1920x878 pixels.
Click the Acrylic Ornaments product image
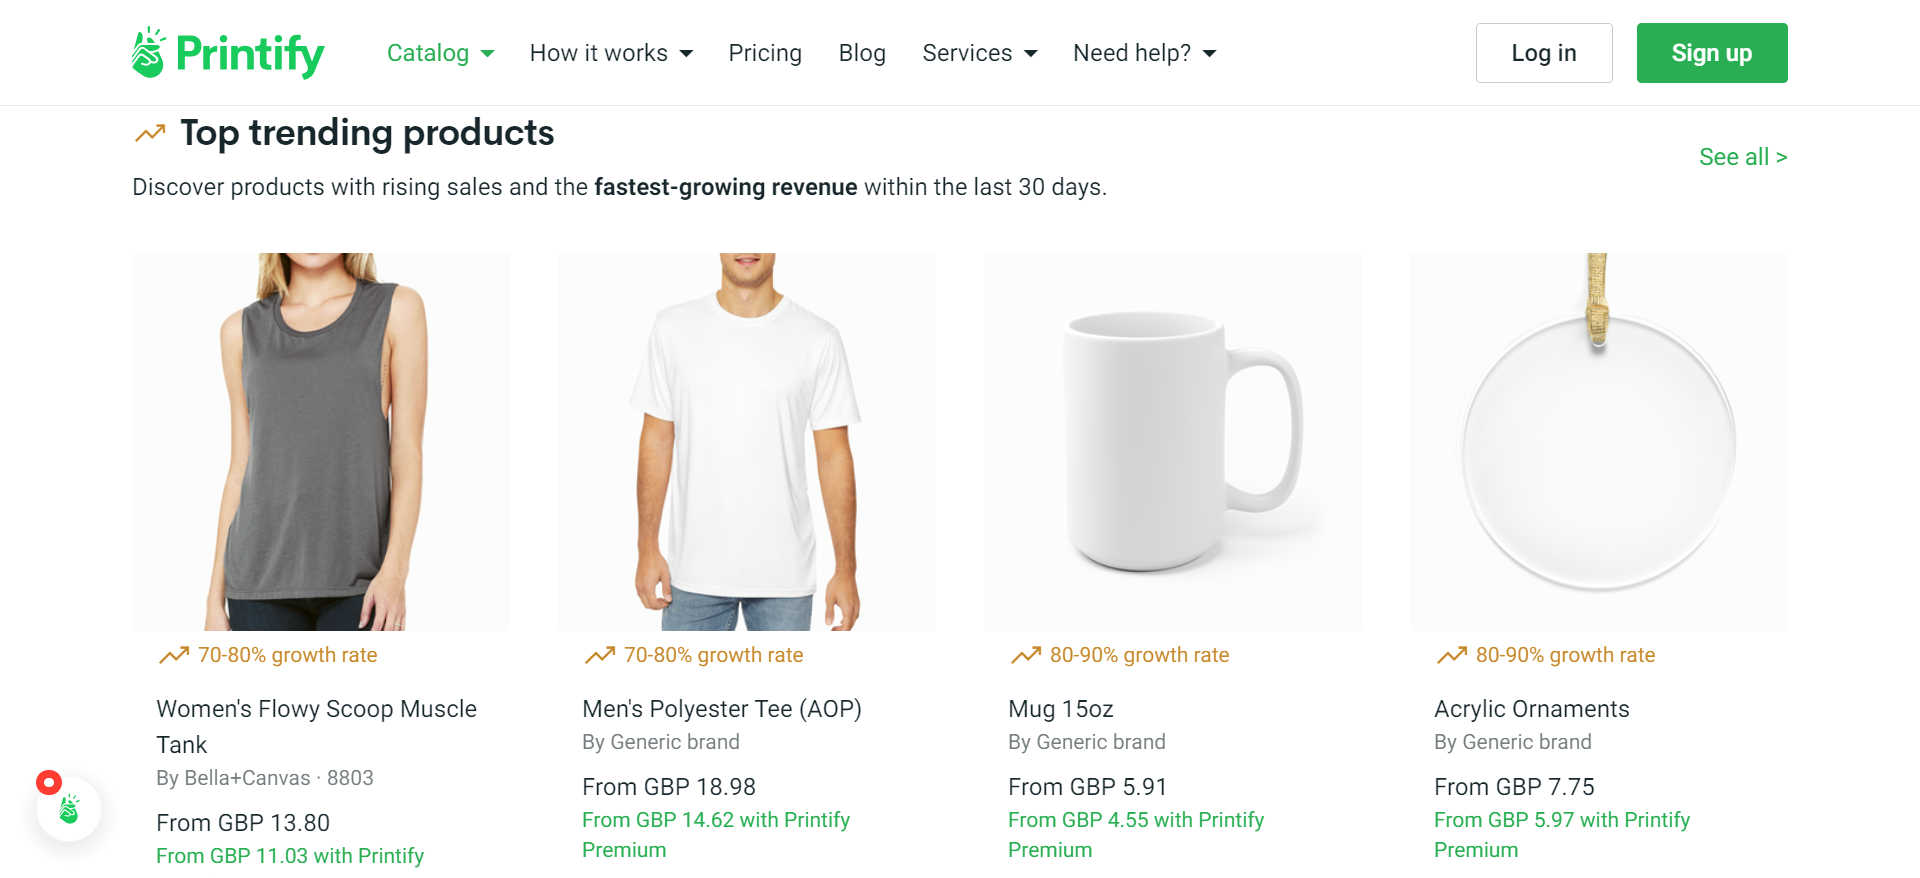pyautogui.click(x=1597, y=441)
